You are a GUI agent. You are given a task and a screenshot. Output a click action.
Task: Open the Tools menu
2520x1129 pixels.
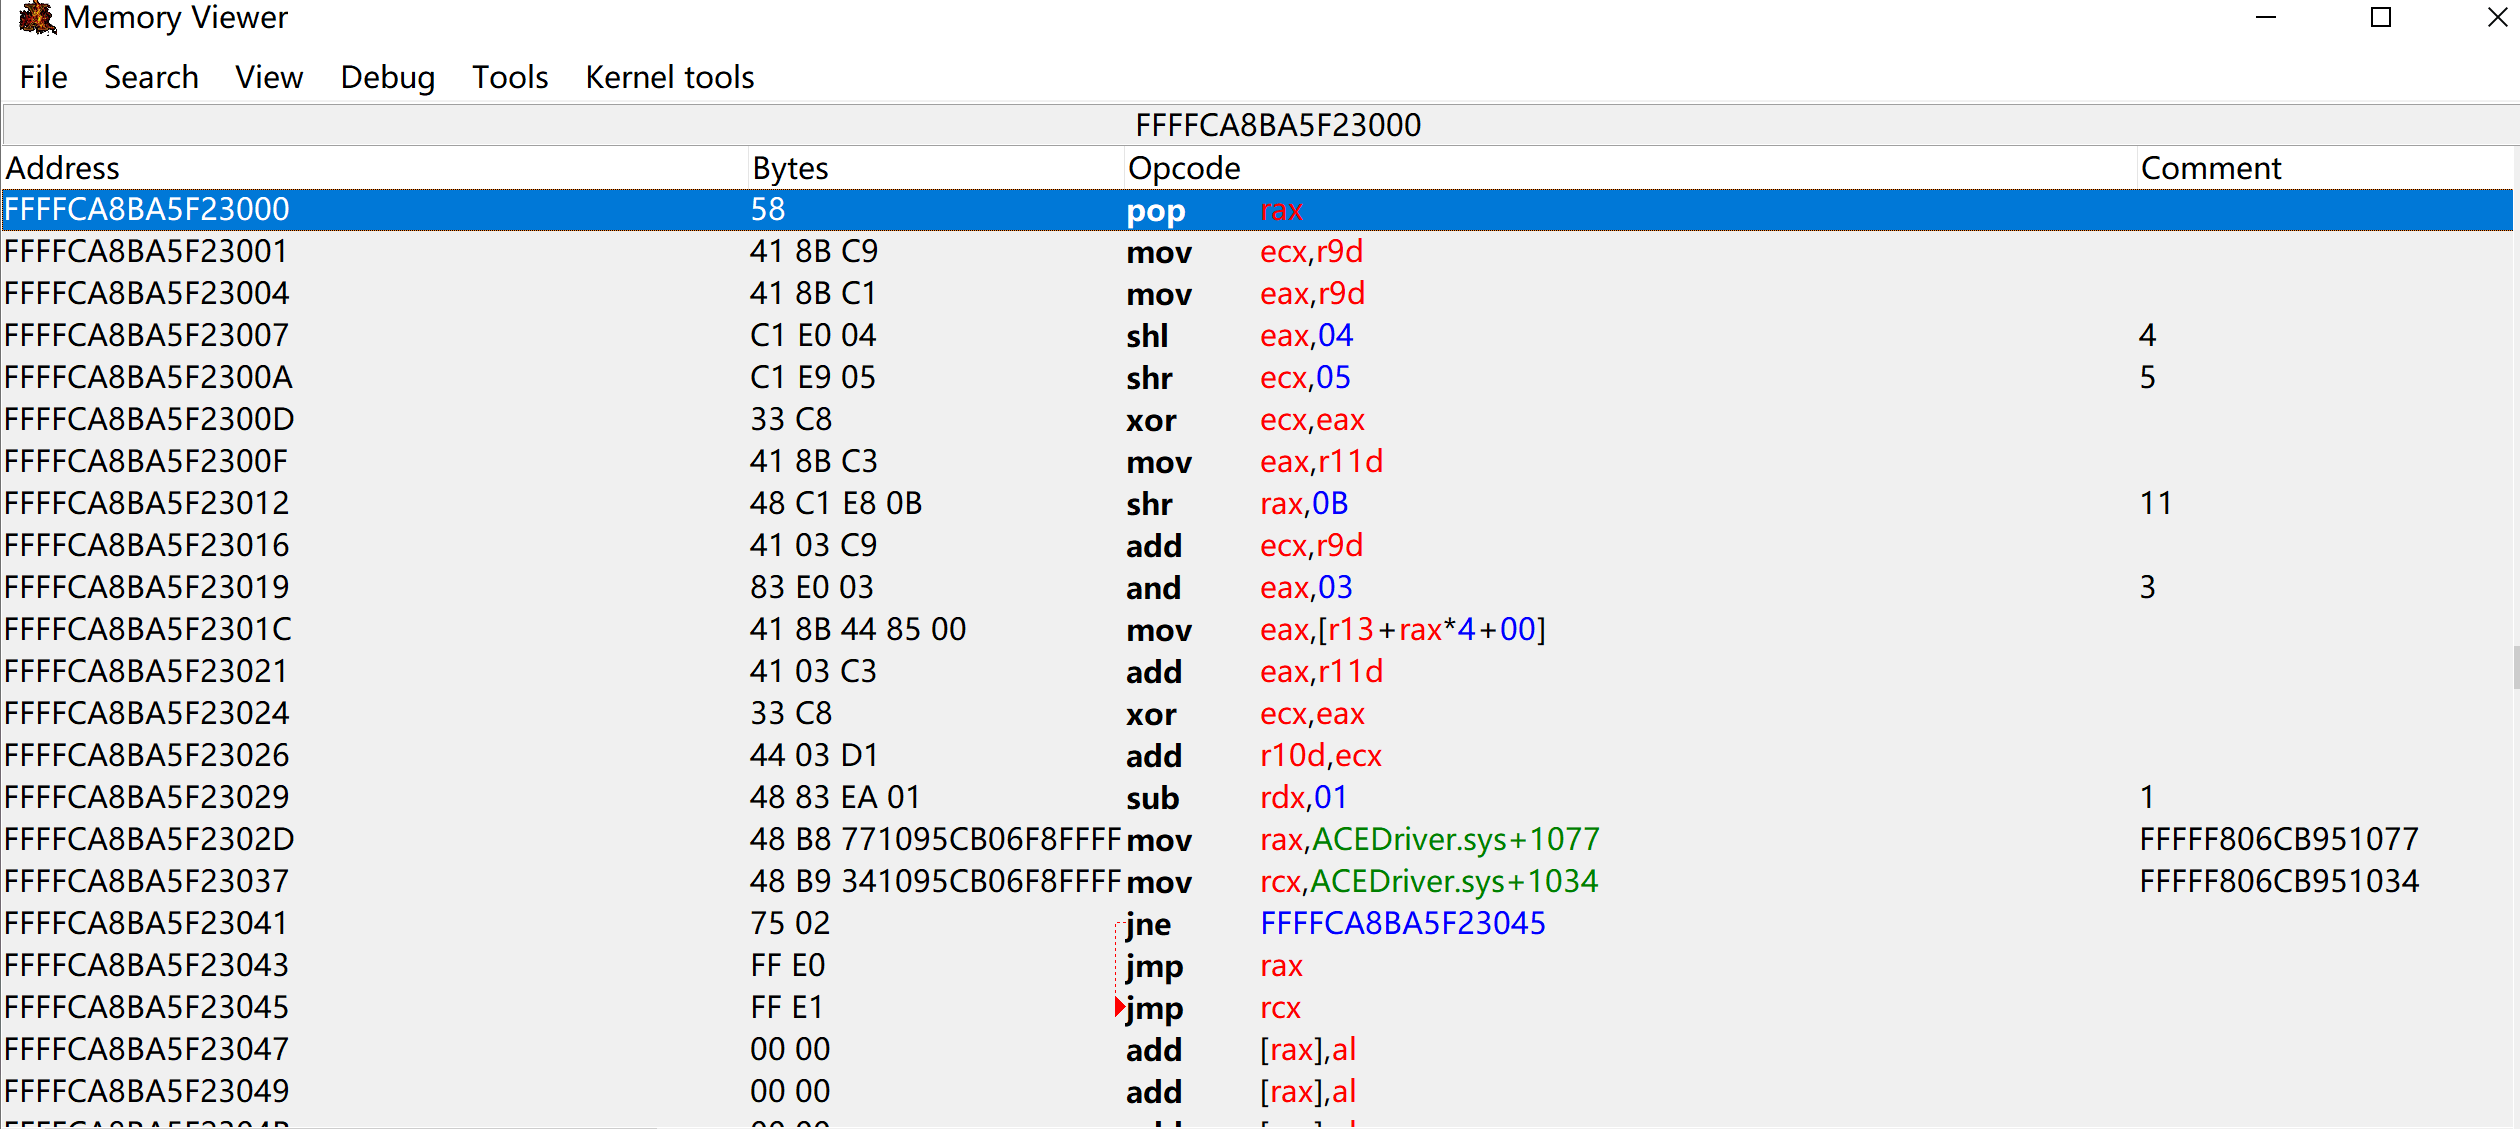tap(510, 77)
